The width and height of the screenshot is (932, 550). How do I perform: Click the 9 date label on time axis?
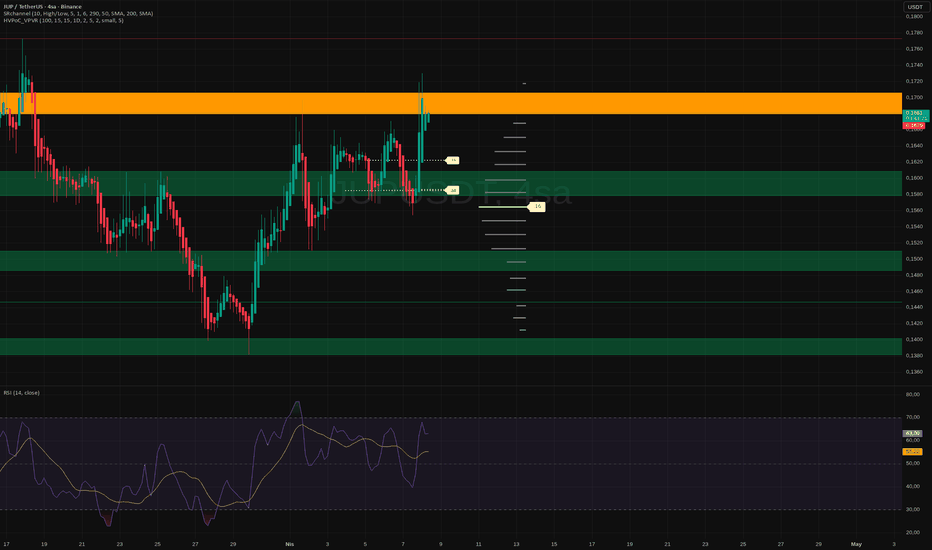click(x=440, y=544)
